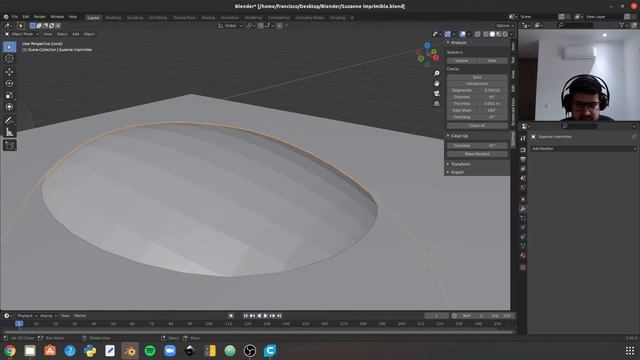Screen dimensions: 640x360
Task: Open the Edit menu
Action: pyautogui.click(x=26, y=17)
